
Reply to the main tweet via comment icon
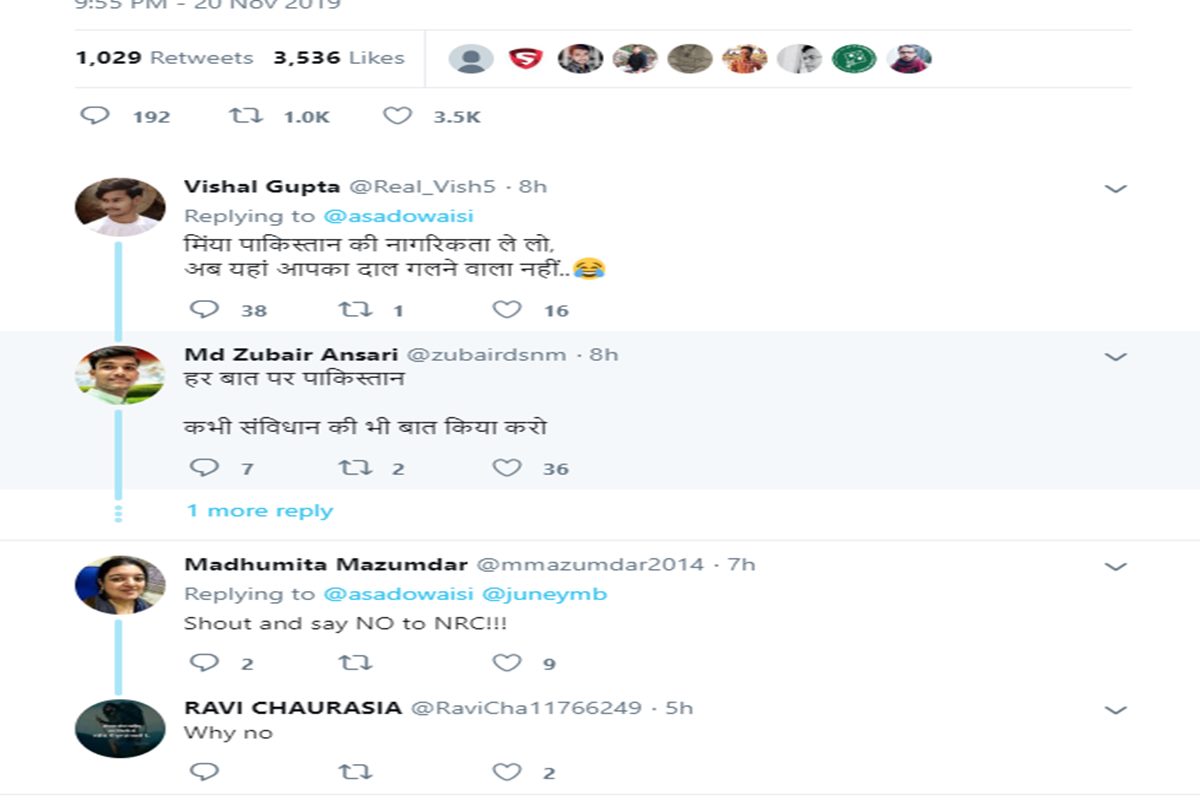pos(95,116)
